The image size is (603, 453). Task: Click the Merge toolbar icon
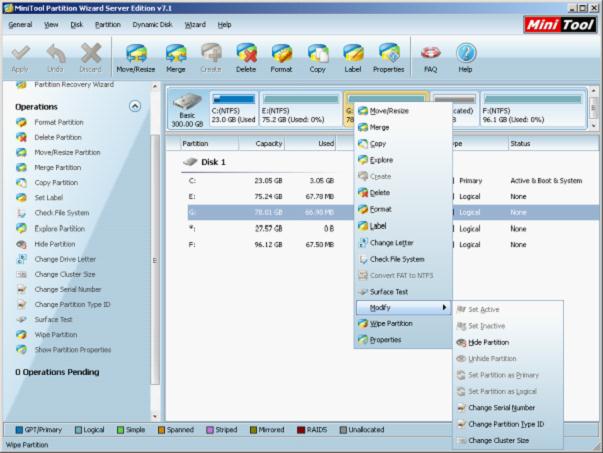coord(176,58)
